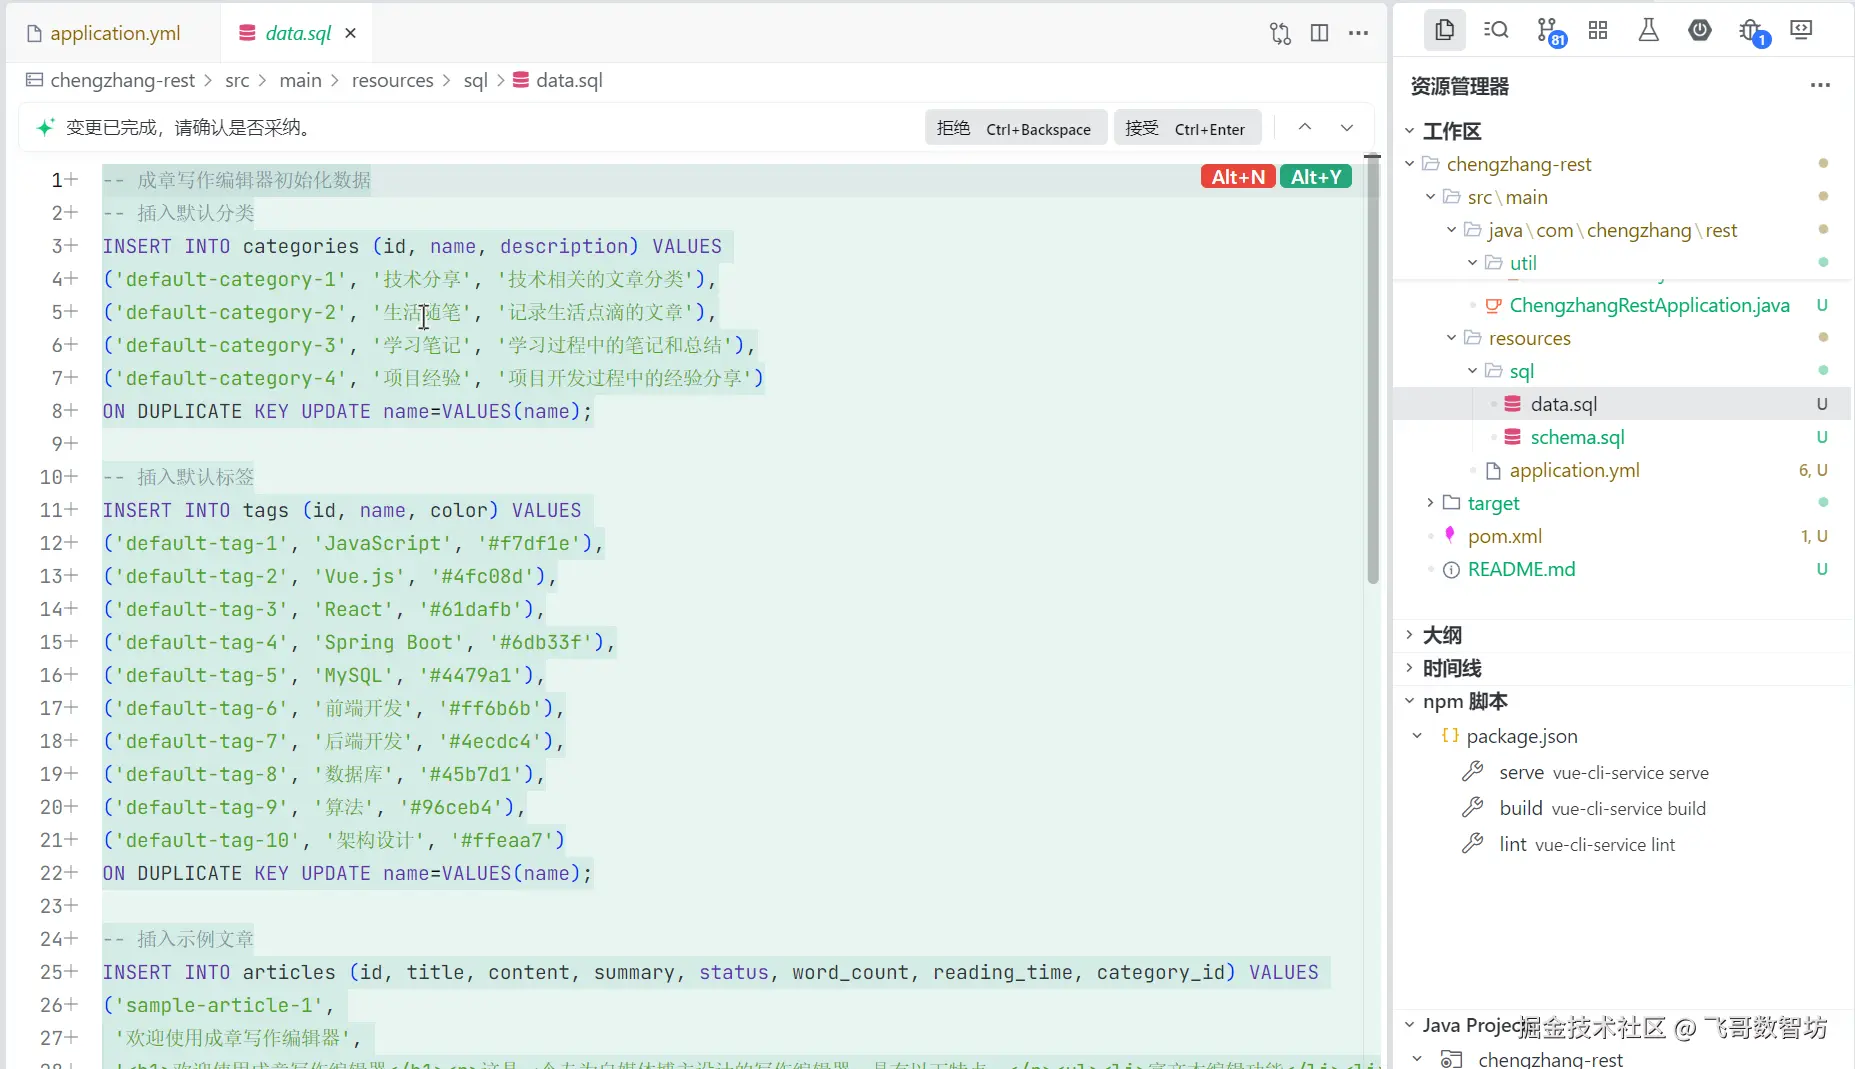Open editor more actions ellipsis menu
This screenshot has width=1855, height=1069.
coord(1358,33)
